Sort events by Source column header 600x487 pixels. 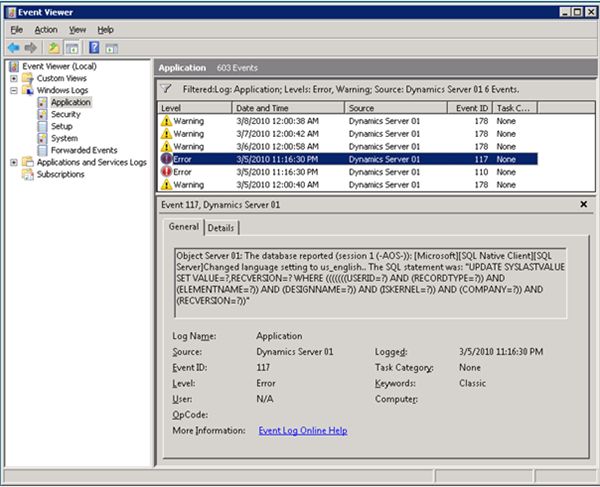point(396,108)
